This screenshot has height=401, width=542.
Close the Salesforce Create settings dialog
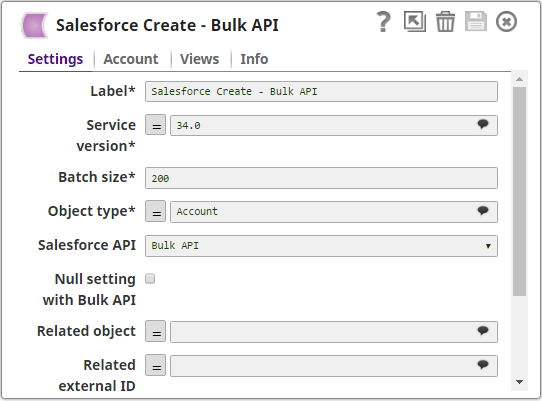pos(506,22)
